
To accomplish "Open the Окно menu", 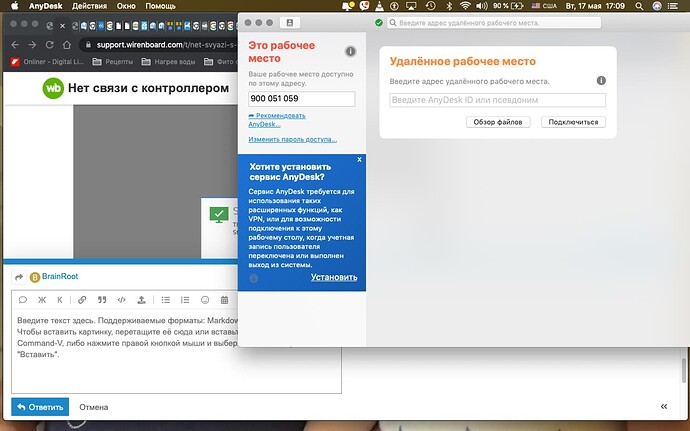I will 126,6.
